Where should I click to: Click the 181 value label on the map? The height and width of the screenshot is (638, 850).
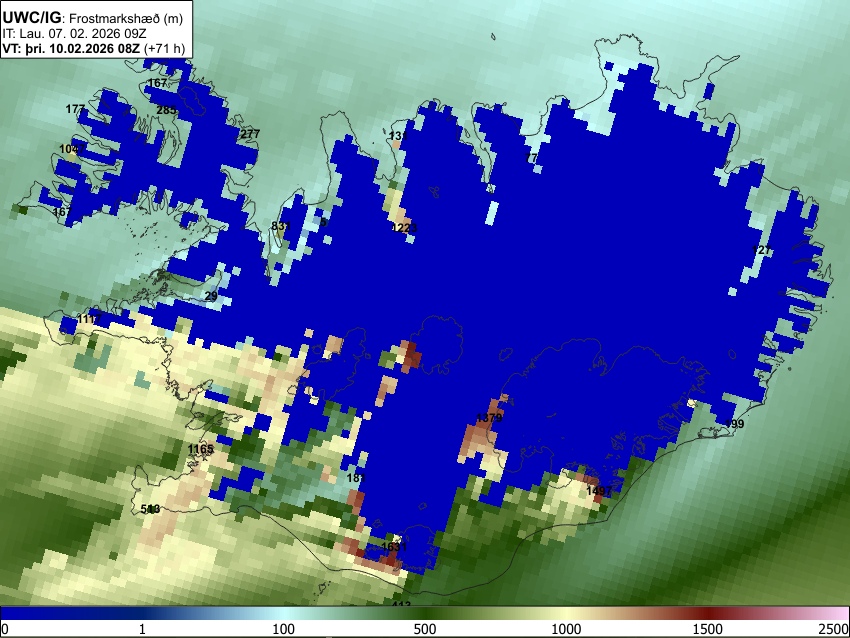point(356,478)
